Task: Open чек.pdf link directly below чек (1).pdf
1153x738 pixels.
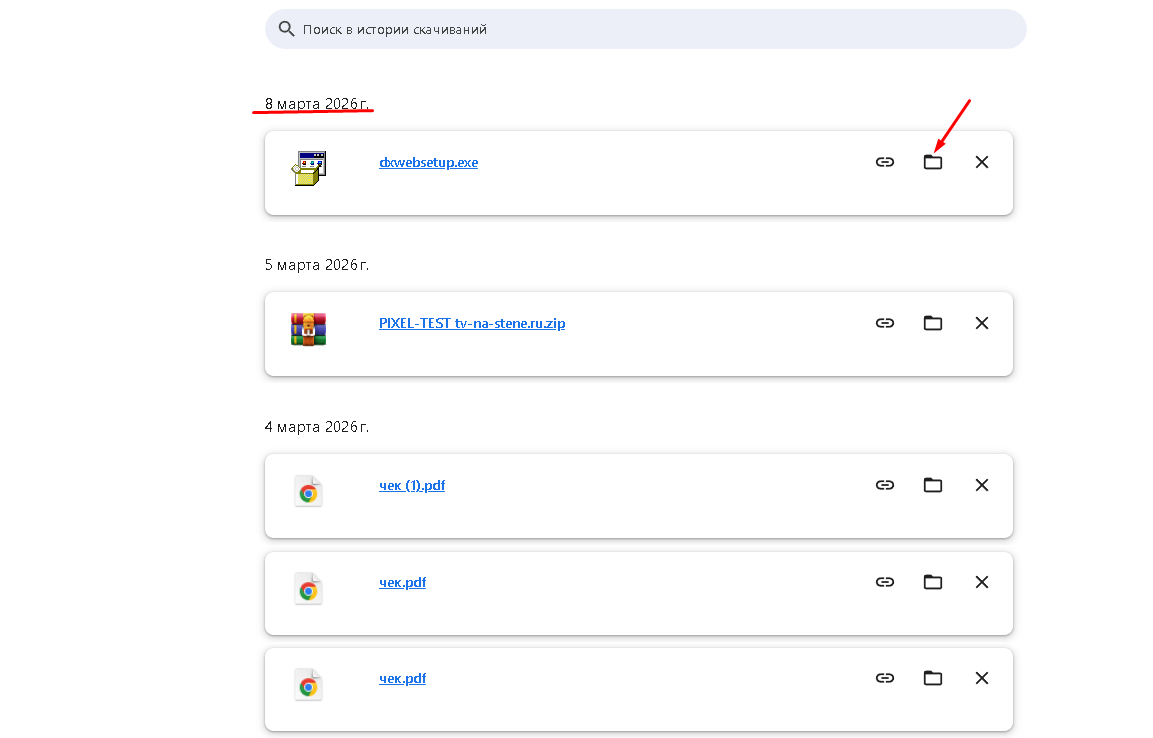Action: (402, 583)
